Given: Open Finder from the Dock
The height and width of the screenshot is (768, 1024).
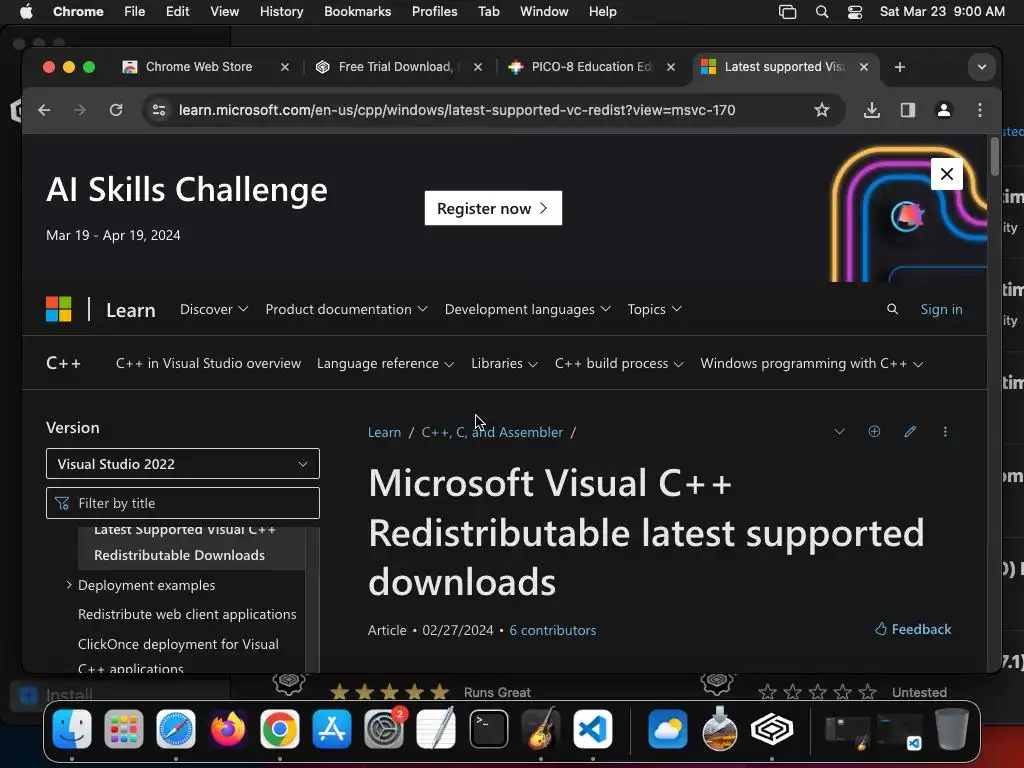Looking at the screenshot, I should pos(72,729).
